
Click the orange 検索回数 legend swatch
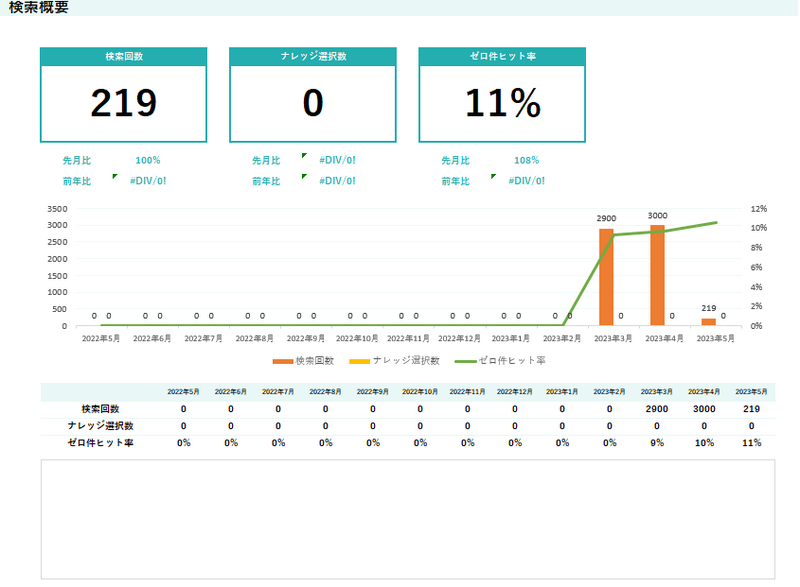click(x=282, y=360)
